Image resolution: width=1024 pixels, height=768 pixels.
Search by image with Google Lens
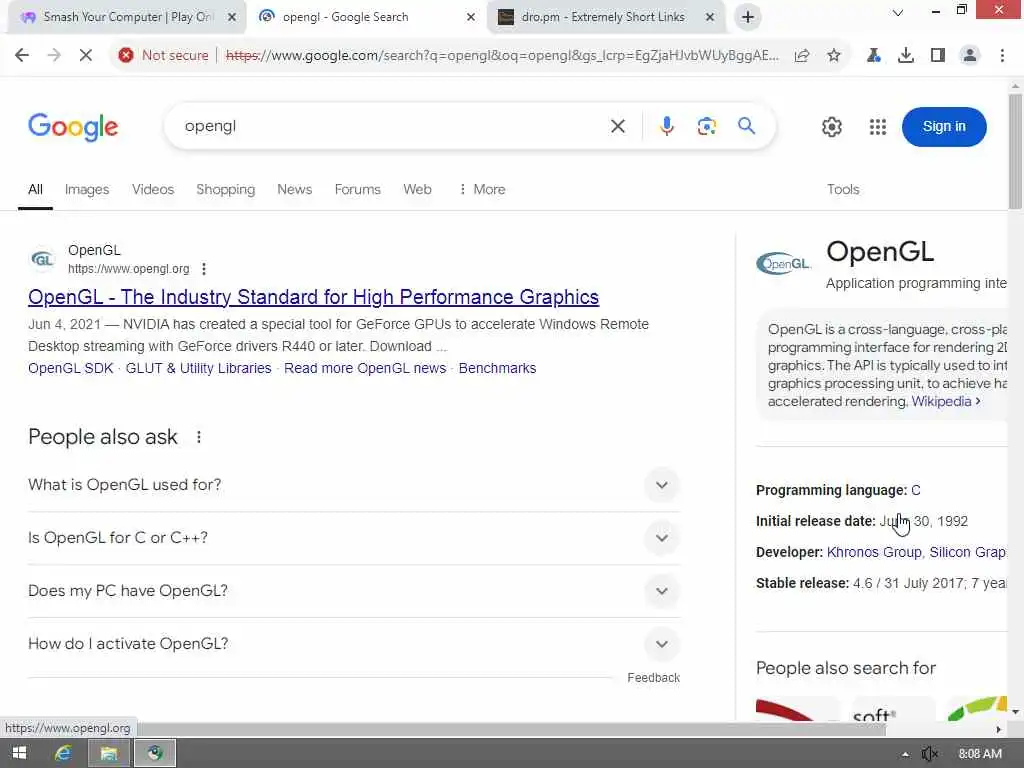[x=707, y=126]
